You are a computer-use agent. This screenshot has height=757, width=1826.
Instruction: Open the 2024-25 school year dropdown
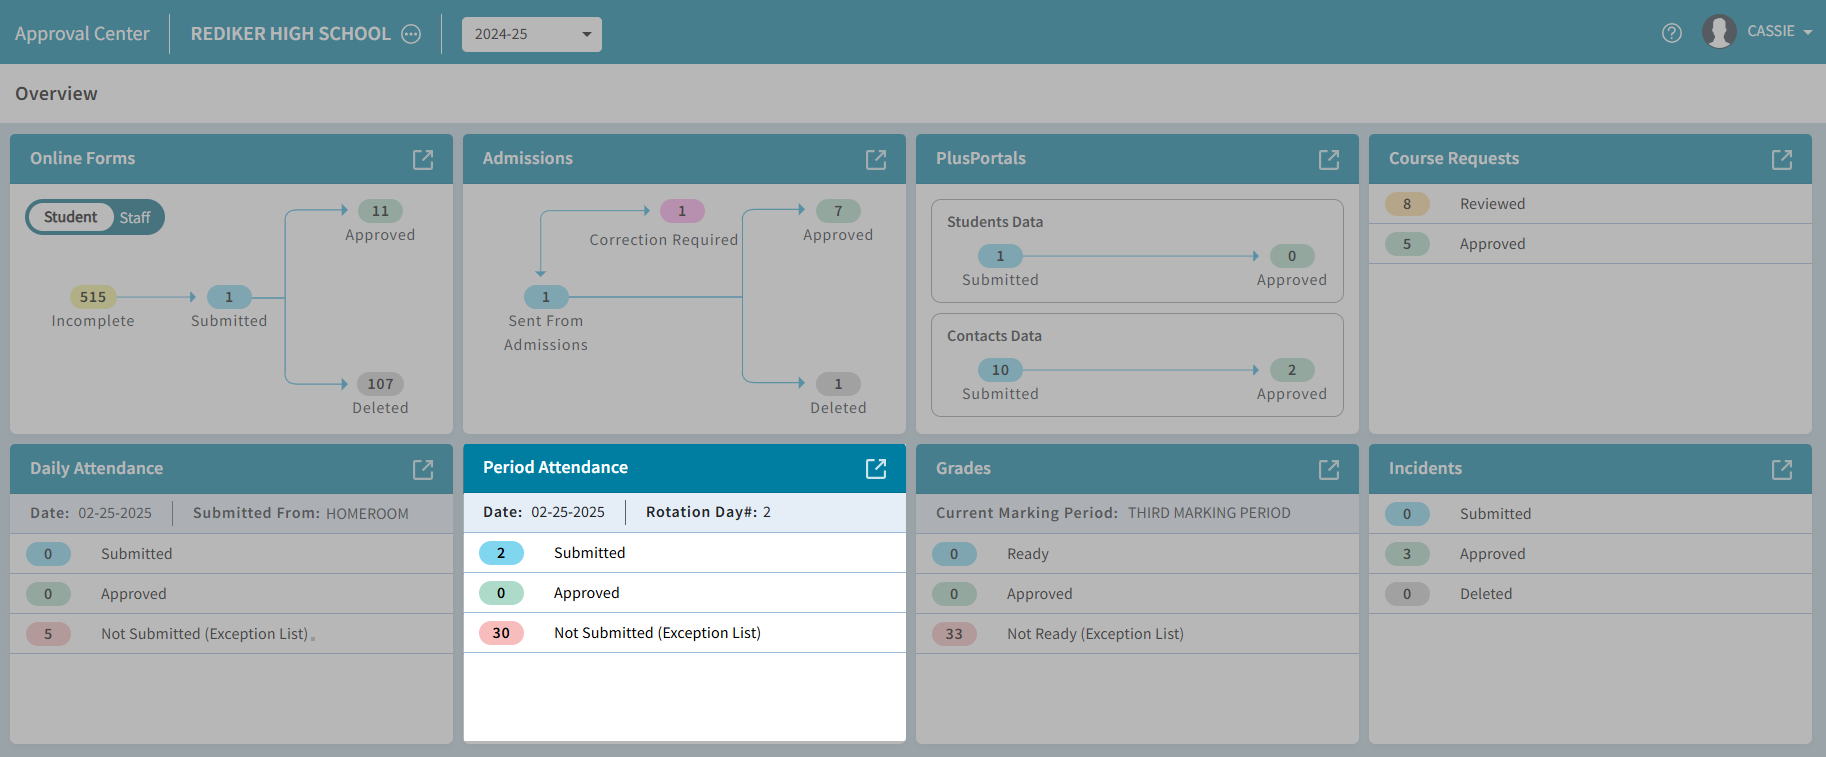click(x=532, y=34)
